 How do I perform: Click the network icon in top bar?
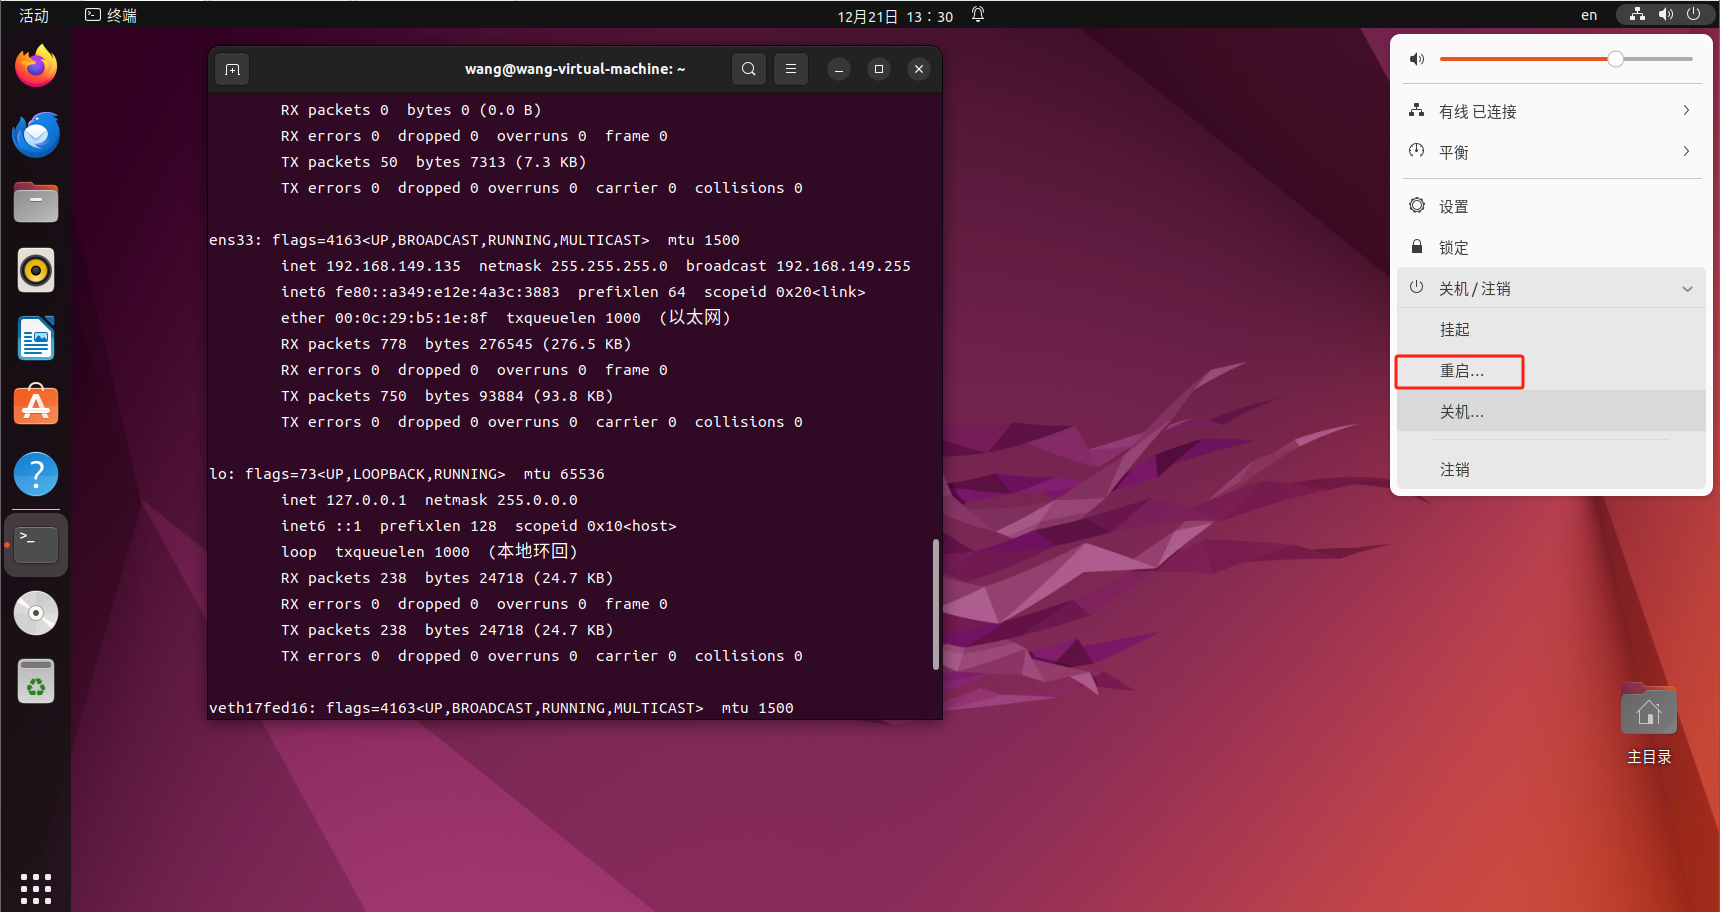1637,14
